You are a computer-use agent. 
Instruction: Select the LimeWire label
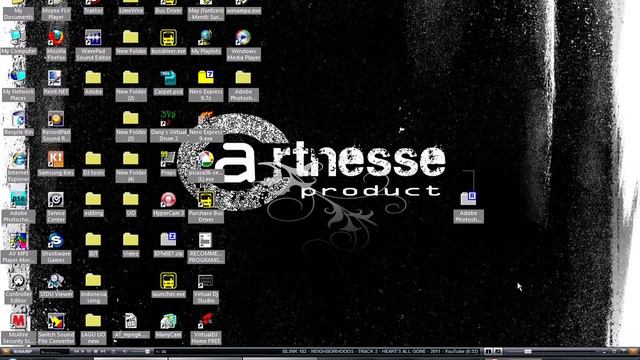pos(131,11)
